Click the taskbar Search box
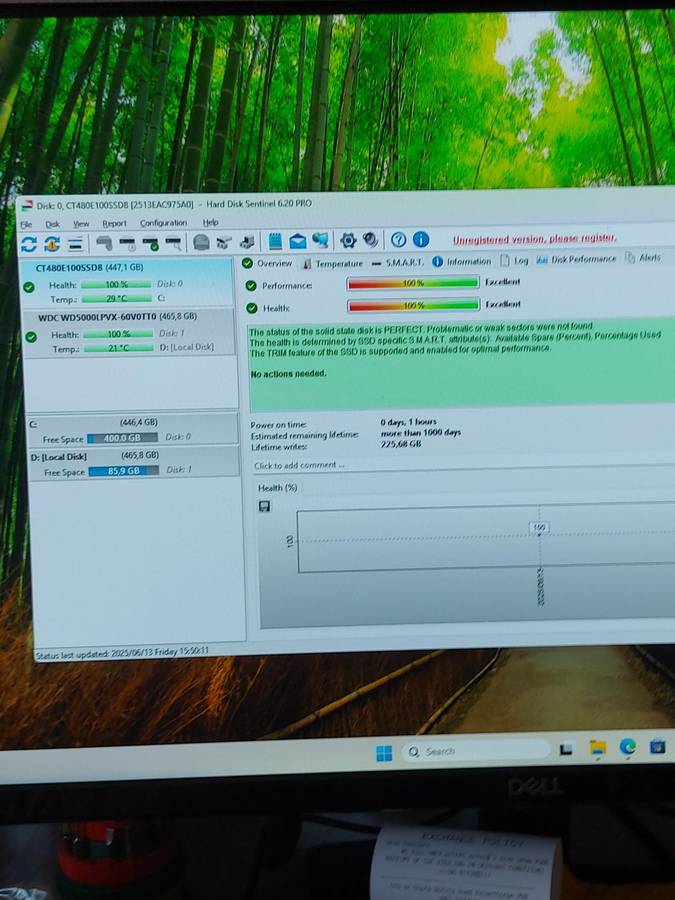The image size is (675, 900). pos(475,750)
